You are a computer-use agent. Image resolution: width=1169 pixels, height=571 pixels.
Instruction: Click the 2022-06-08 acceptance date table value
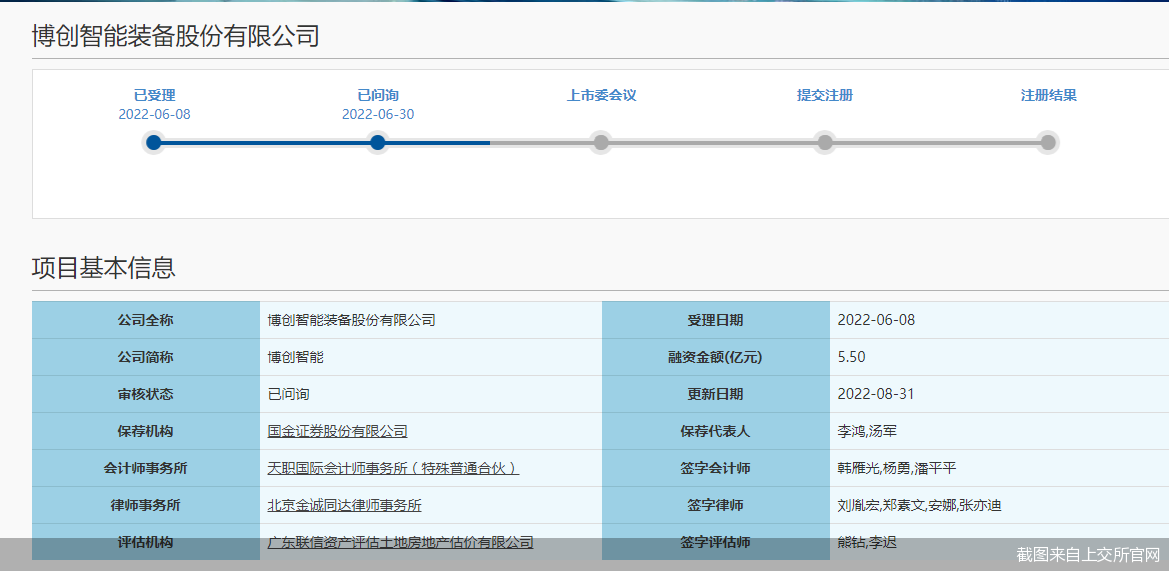tap(876, 321)
